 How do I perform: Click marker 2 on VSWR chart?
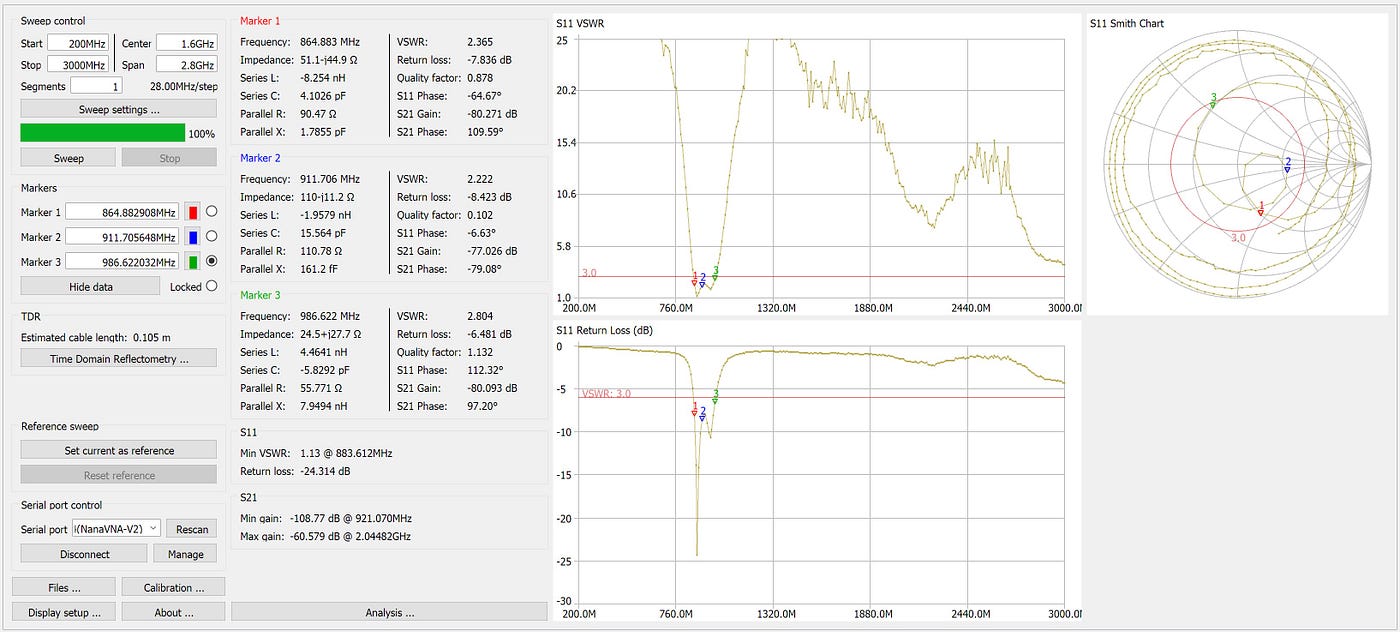[702, 281]
